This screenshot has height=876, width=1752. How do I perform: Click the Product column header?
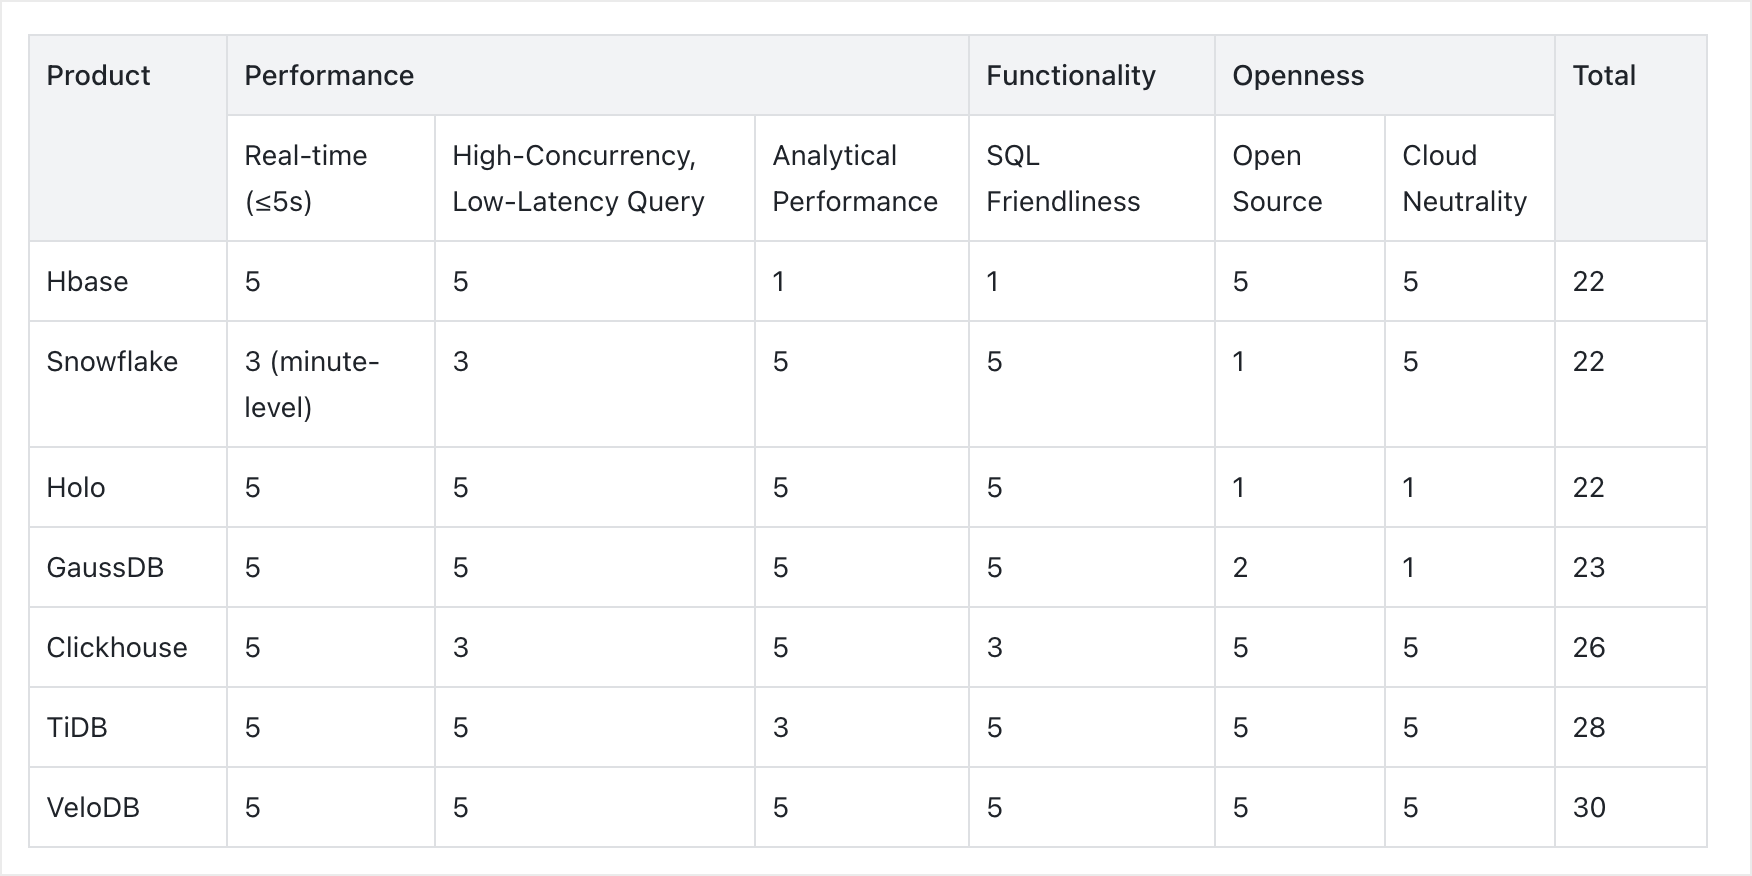98,76
